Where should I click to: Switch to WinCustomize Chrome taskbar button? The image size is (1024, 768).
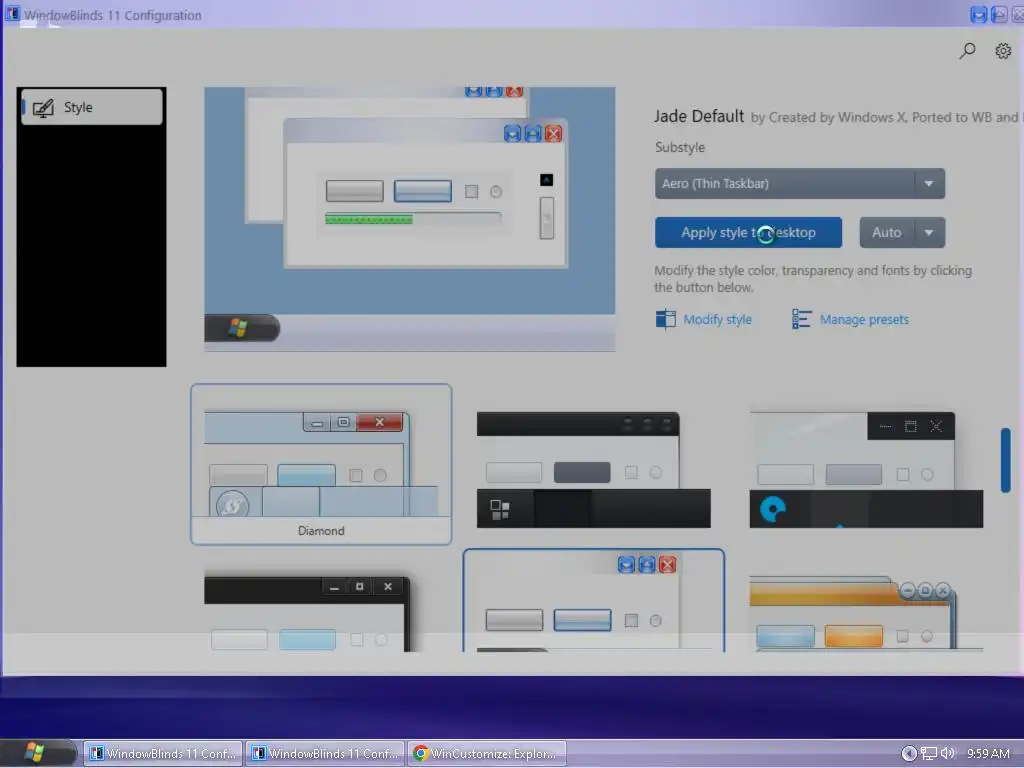pyautogui.click(x=487, y=754)
